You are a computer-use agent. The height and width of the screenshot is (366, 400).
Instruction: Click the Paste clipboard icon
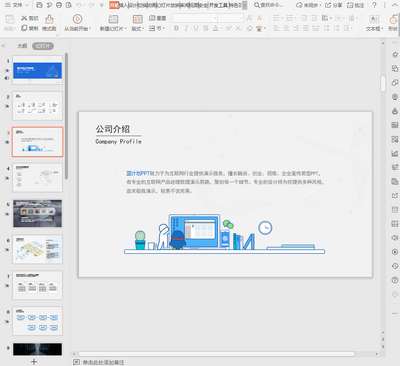click(9, 20)
